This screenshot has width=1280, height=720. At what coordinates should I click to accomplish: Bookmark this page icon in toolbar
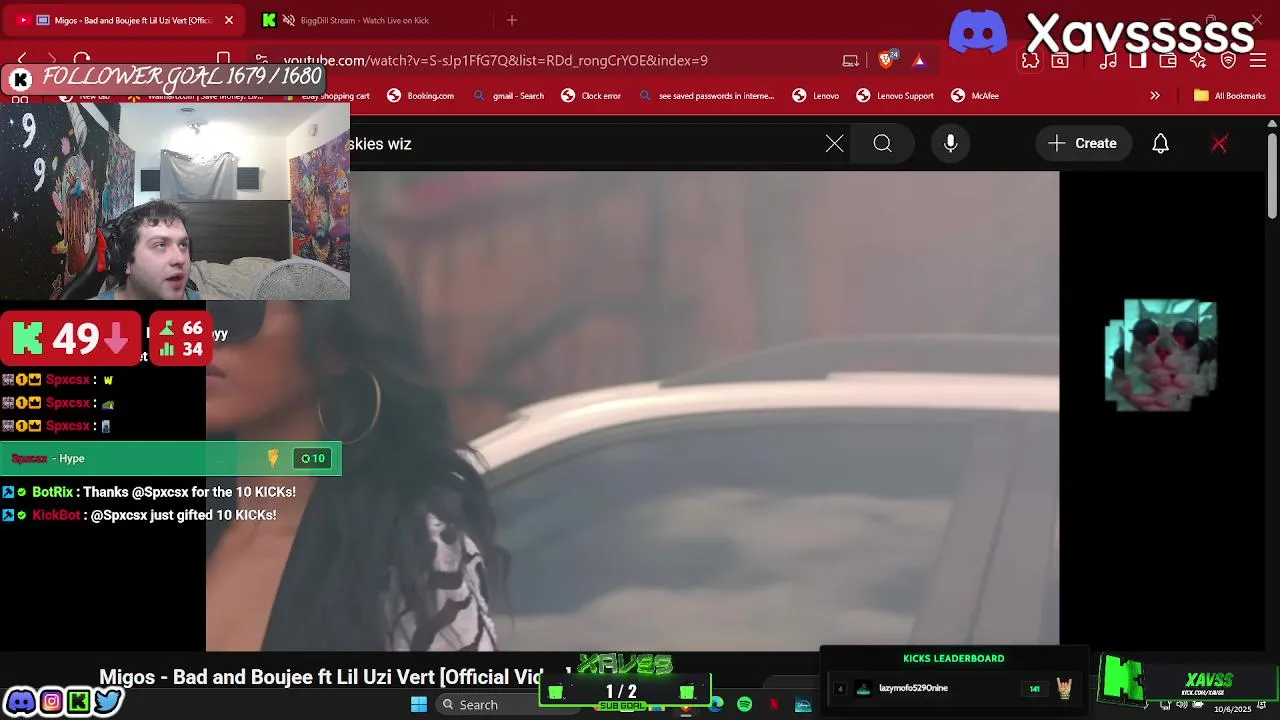(x=224, y=60)
